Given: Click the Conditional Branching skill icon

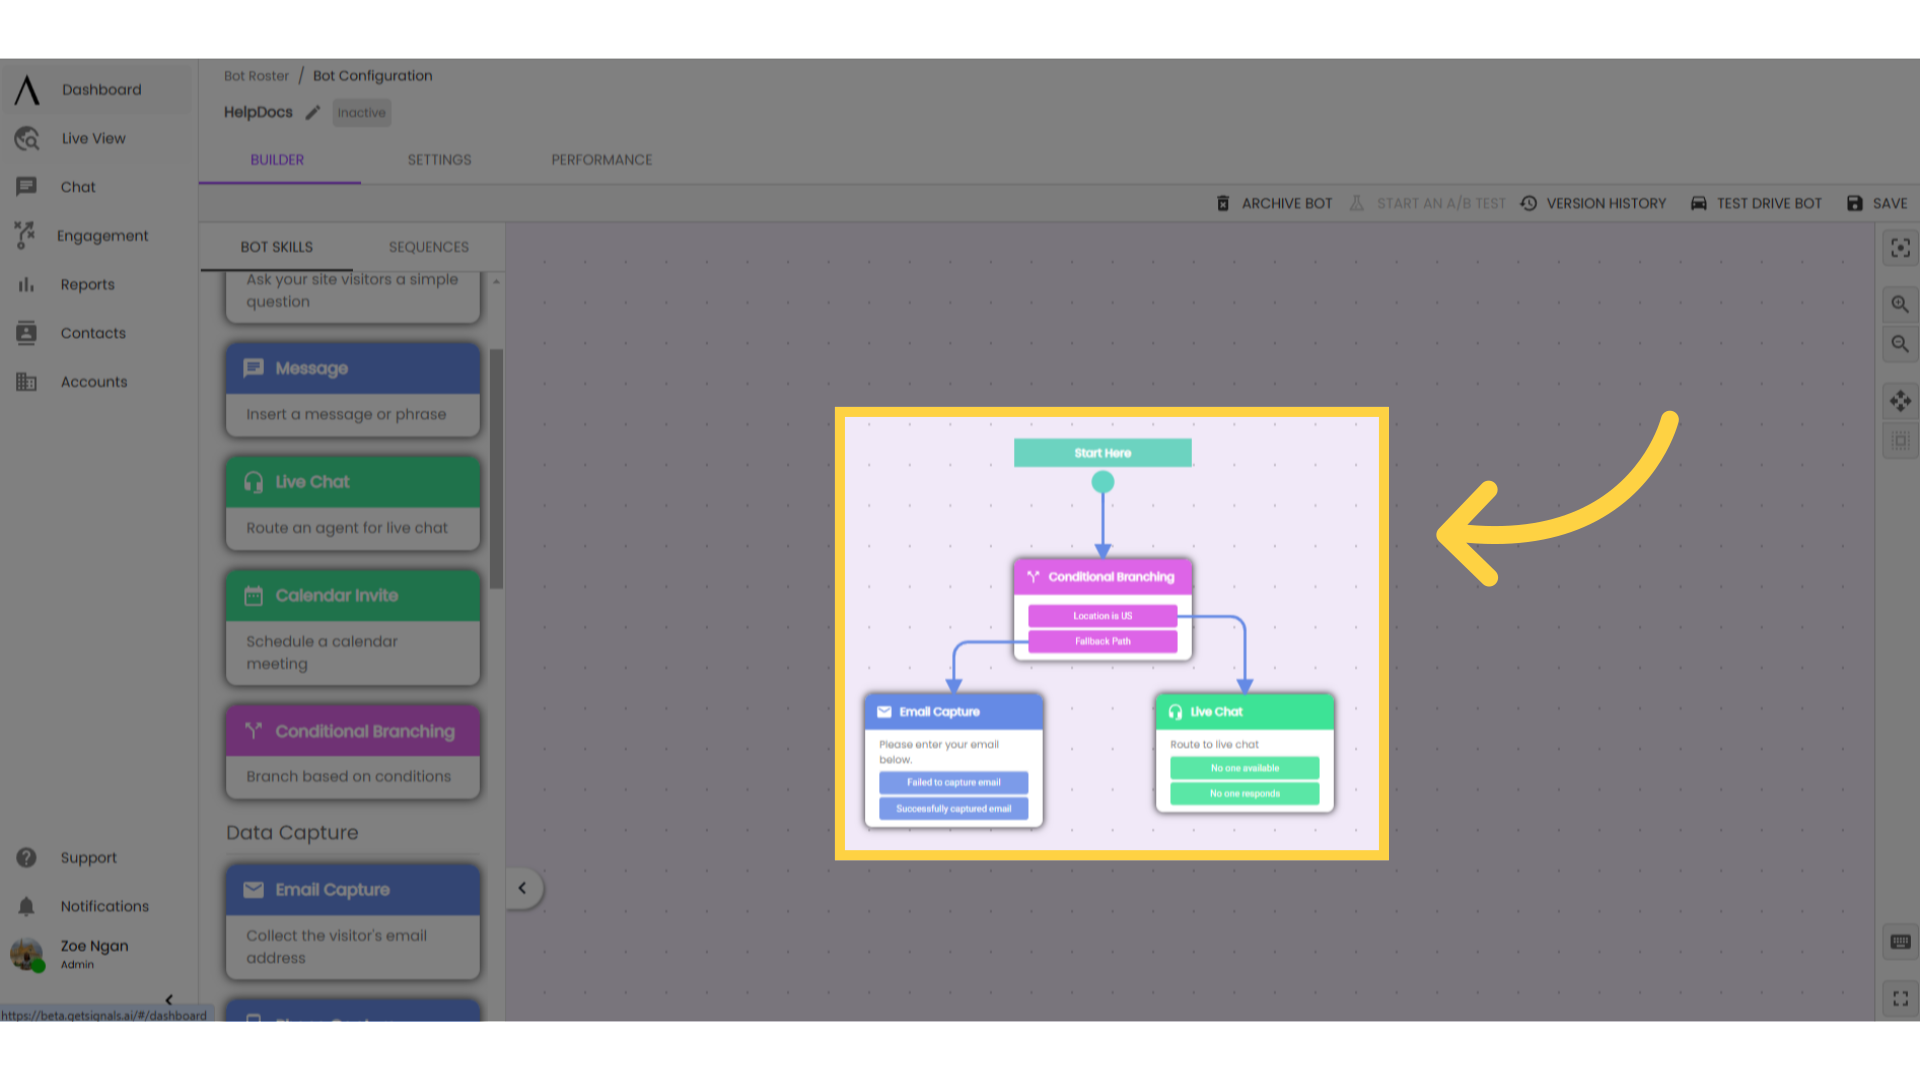Looking at the screenshot, I should click(x=253, y=731).
